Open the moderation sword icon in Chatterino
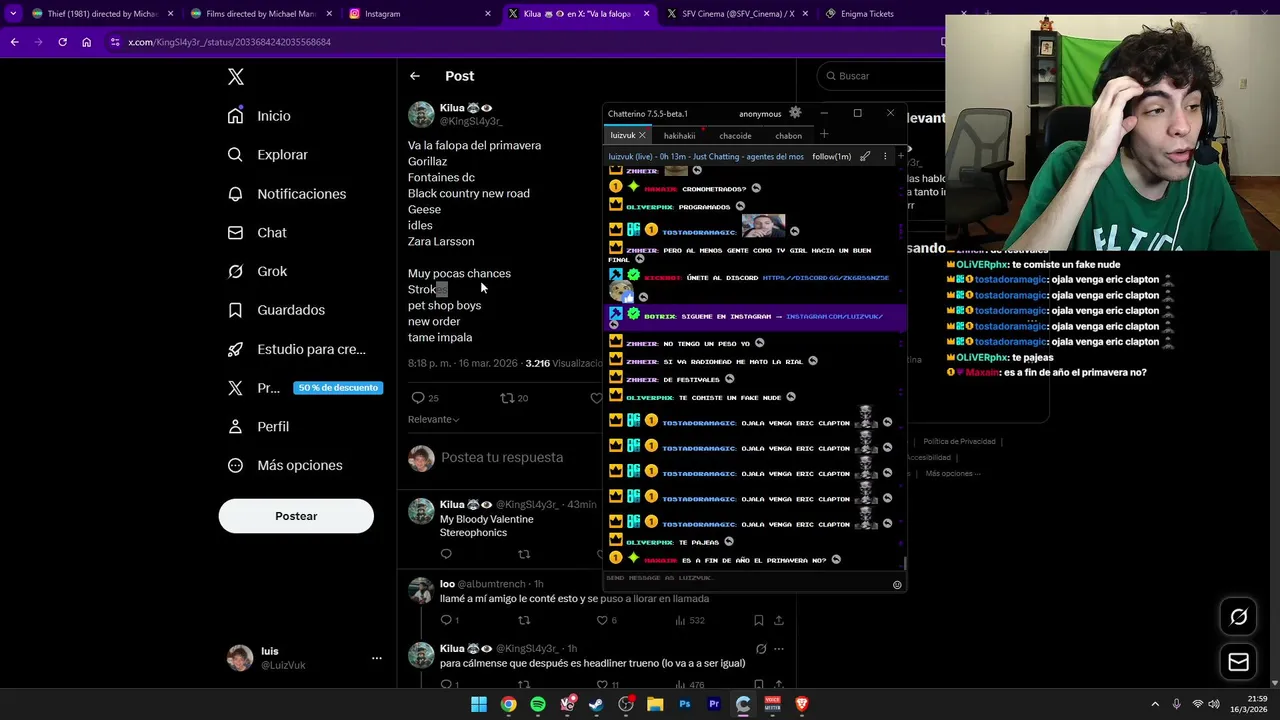Viewport: 1280px width, 720px height. [865, 156]
